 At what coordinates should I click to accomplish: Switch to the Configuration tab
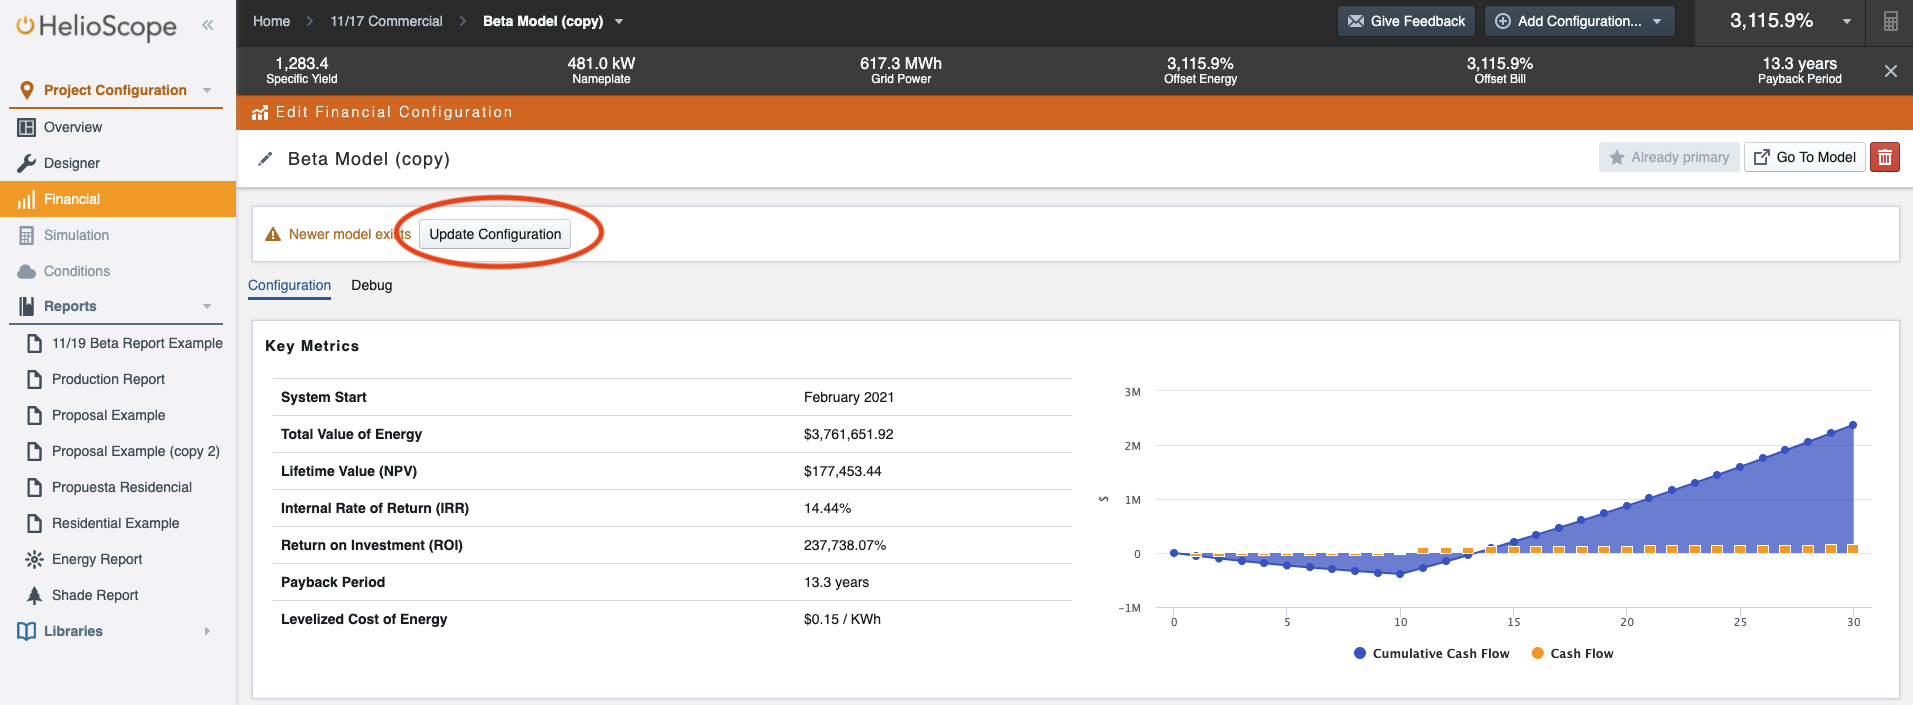coord(289,285)
